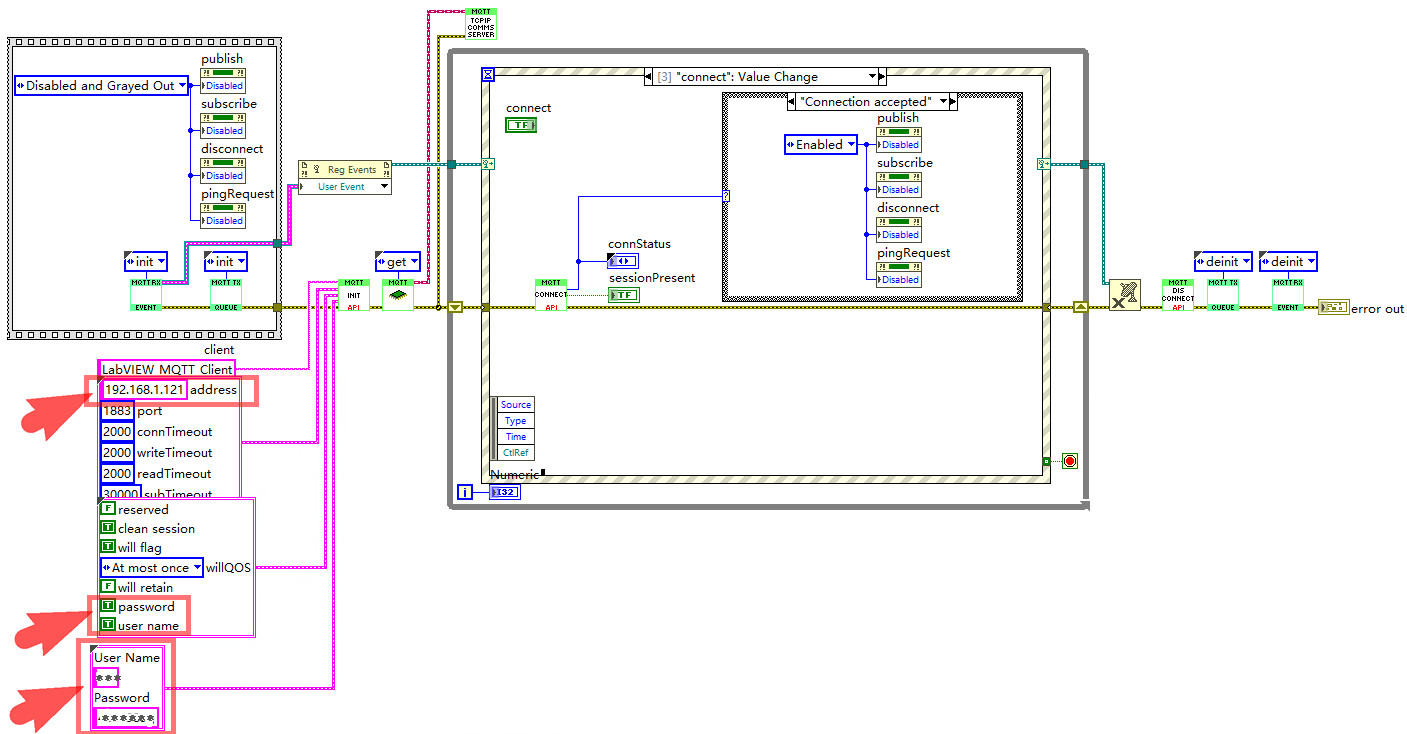
Task: Toggle the reserved boolean constant
Action: [x=108, y=509]
